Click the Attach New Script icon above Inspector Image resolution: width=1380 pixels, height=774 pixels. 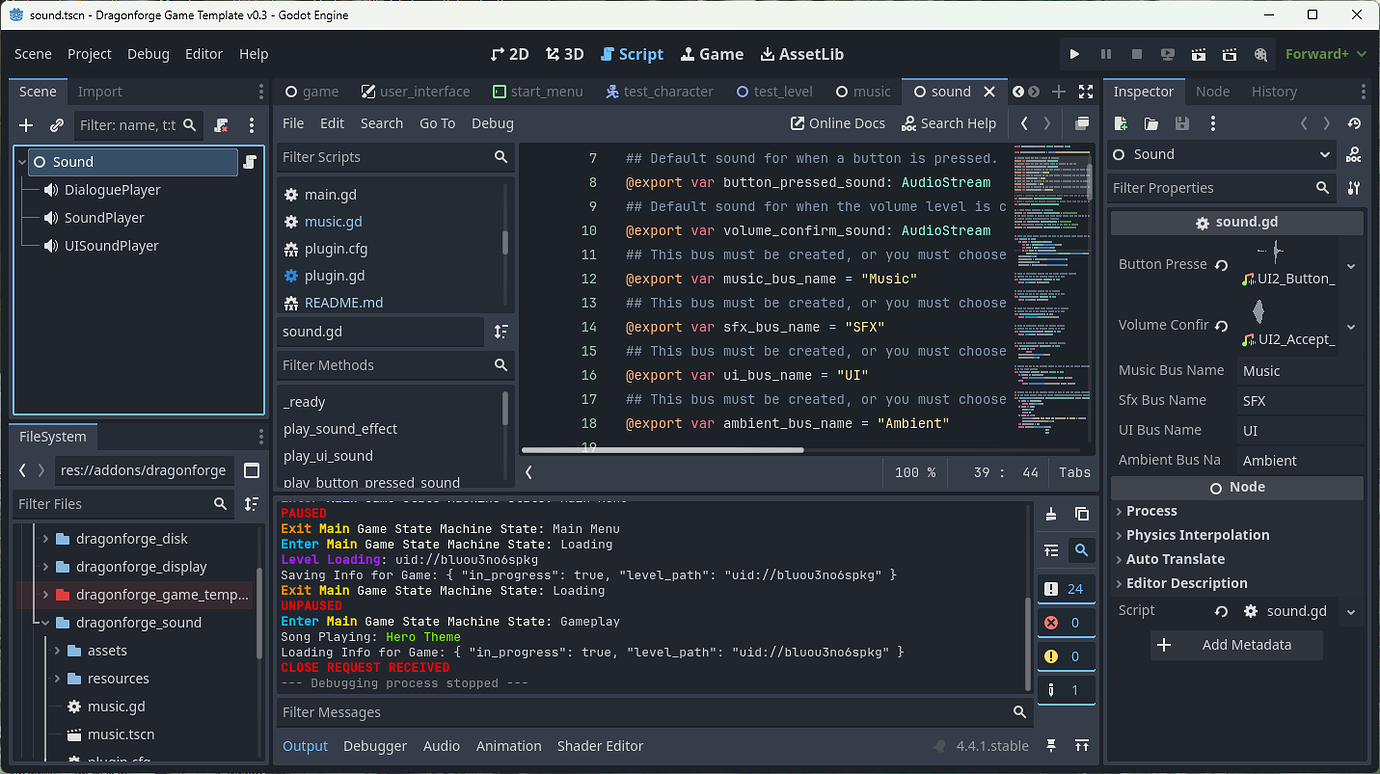point(1121,123)
